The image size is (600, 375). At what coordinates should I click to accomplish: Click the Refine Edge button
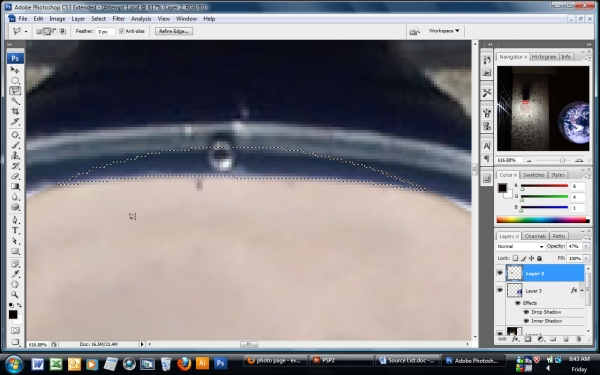tap(174, 31)
